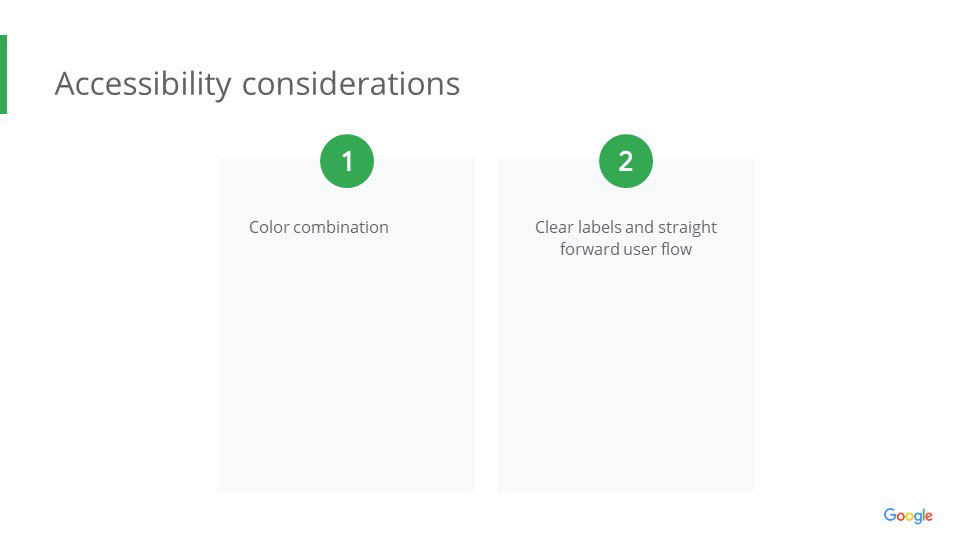This screenshot has height=540, width=960.
Task: Click the capital G in Google logo
Action: (x=890, y=515)
